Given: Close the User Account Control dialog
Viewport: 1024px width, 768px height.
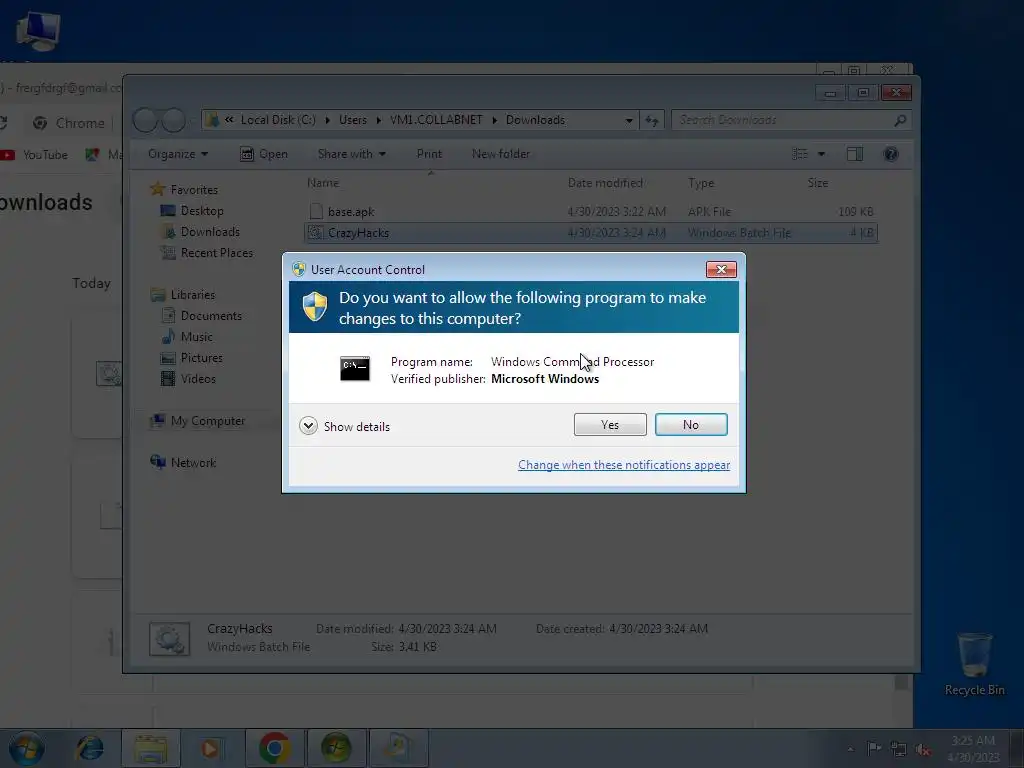Looking at the screenshot, I should click(x=721, y=270).
